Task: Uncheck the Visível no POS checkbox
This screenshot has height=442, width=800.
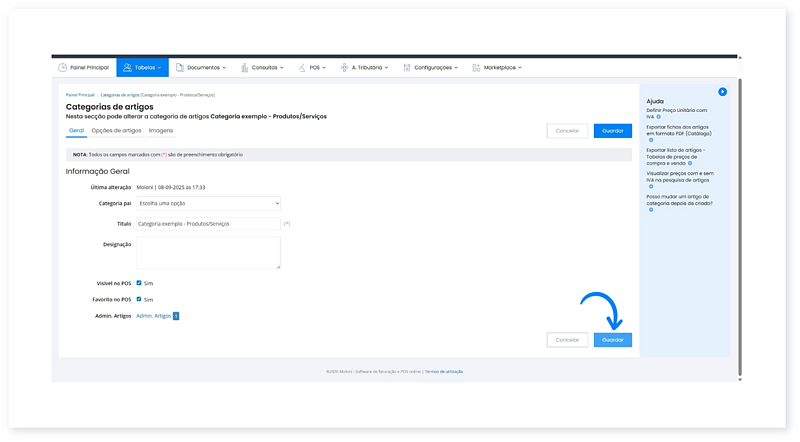Action: (x=139, y=283)
